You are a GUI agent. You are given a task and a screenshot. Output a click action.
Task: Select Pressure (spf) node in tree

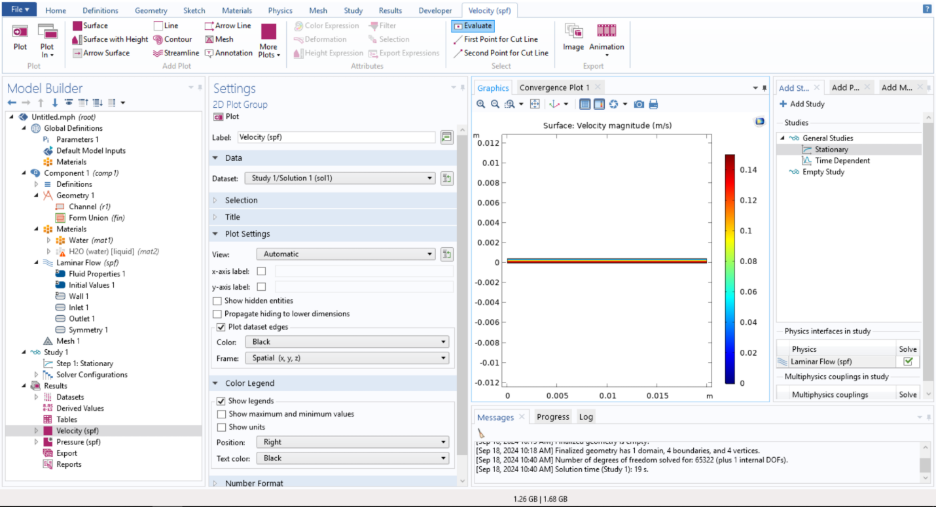pos(78,442)
